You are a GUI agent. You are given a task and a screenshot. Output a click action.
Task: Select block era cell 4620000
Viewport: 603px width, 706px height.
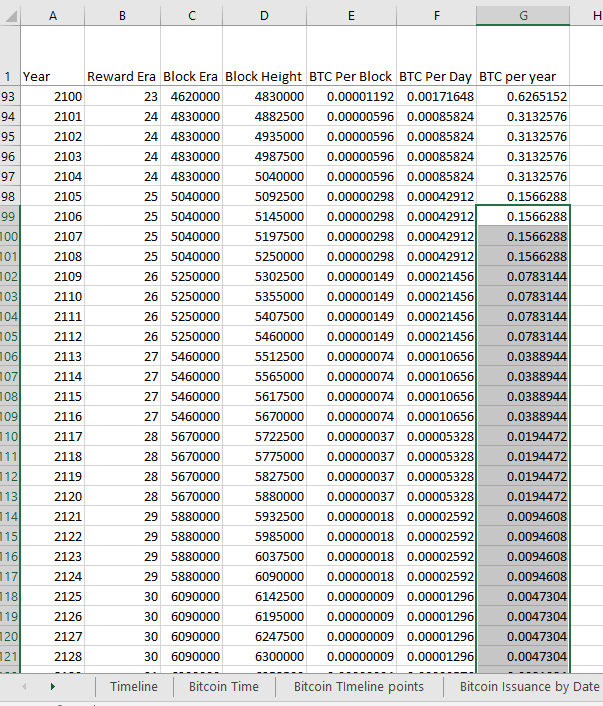point(191,96)
